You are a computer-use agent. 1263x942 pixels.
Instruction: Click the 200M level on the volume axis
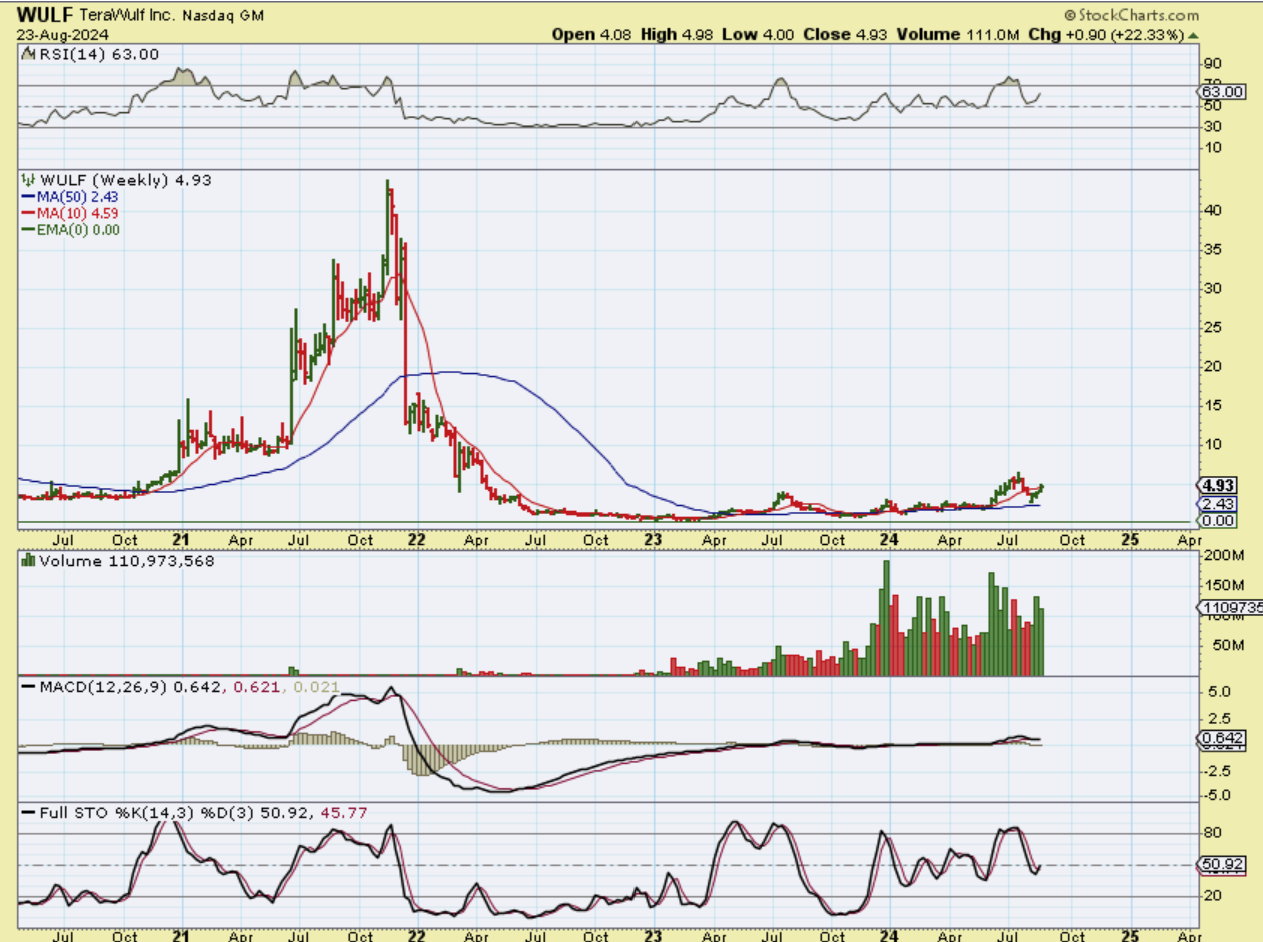[x=1223, y=556]
